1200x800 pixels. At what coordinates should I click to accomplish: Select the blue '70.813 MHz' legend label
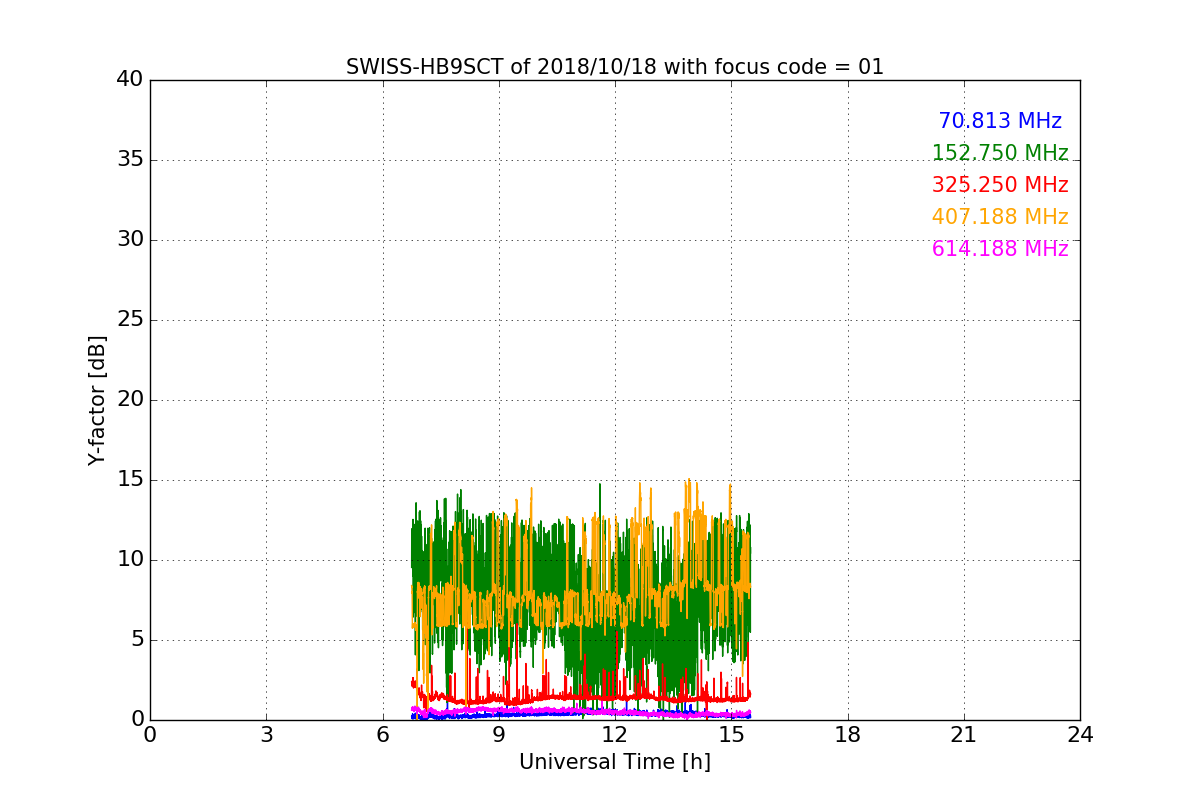1000,121
